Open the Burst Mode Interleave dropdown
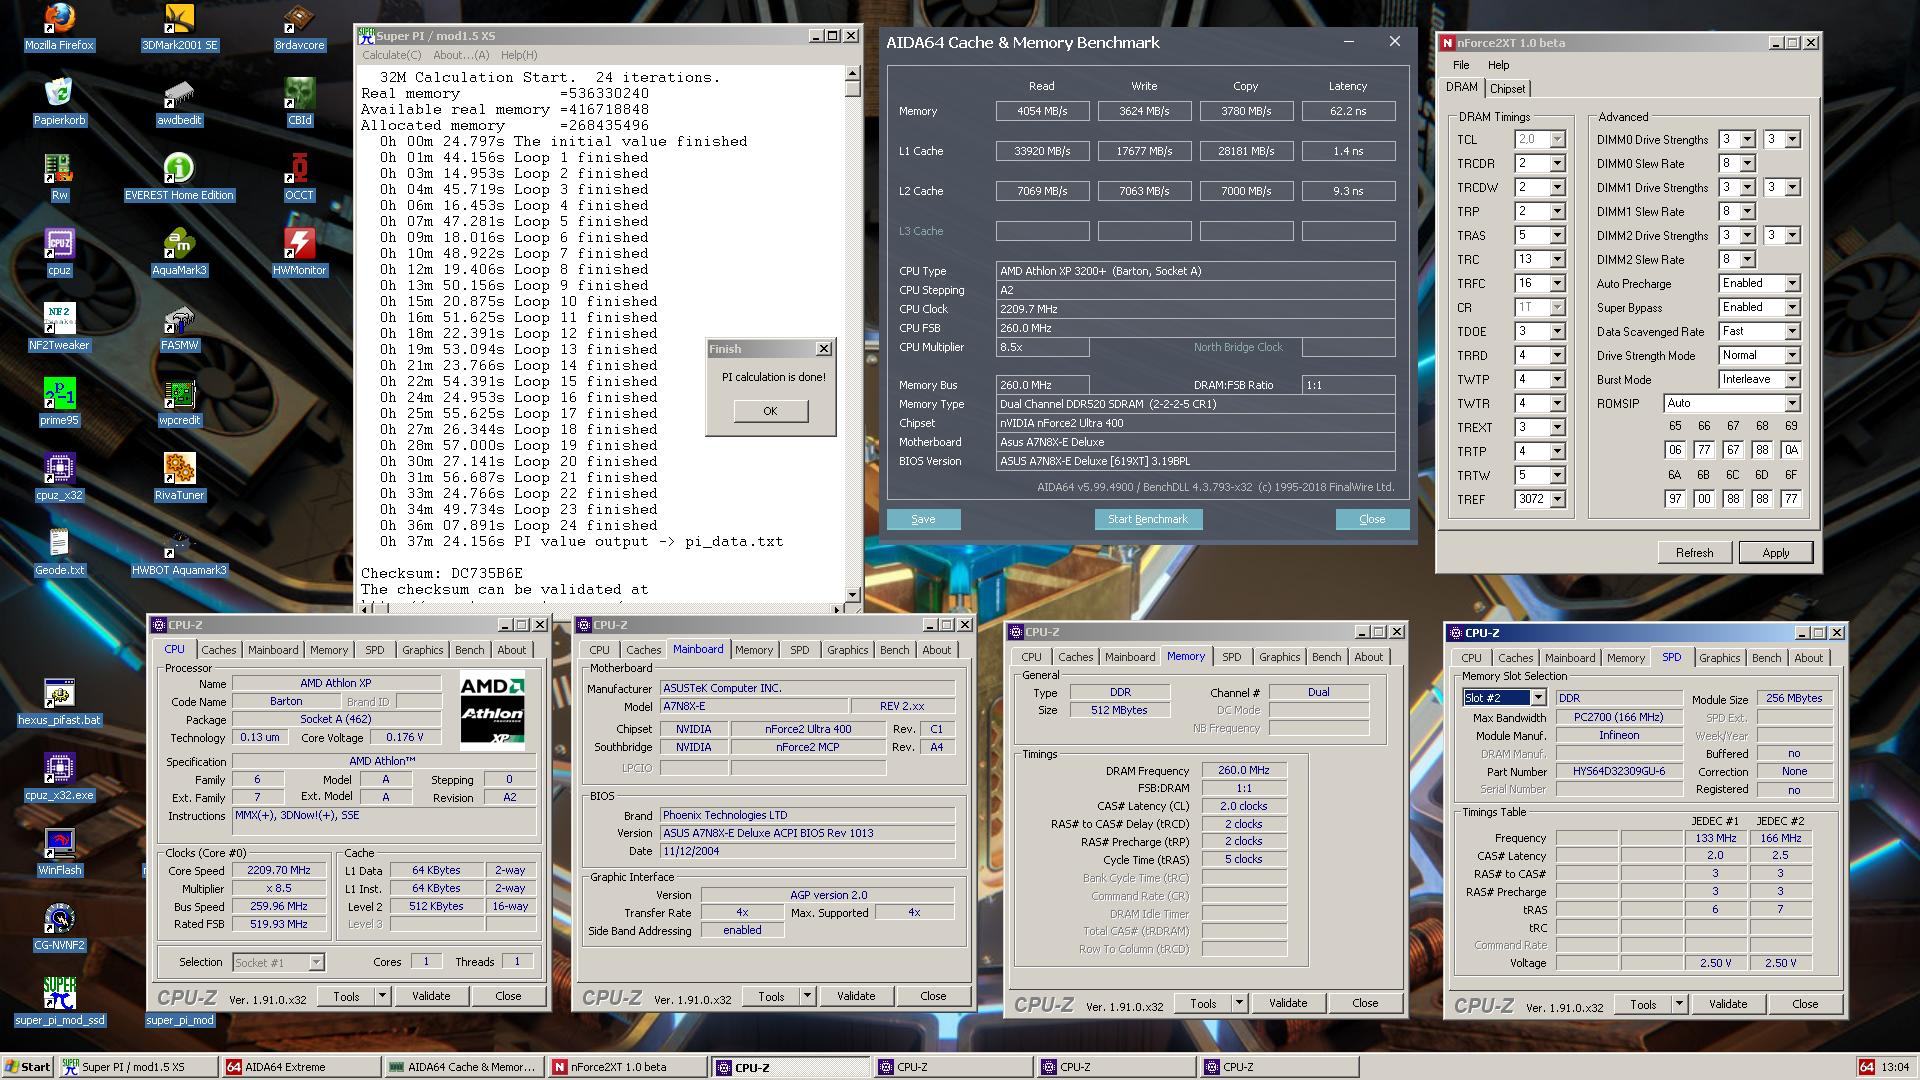The height and width of the screenshot is (1080, 1920). (1792, 379)
